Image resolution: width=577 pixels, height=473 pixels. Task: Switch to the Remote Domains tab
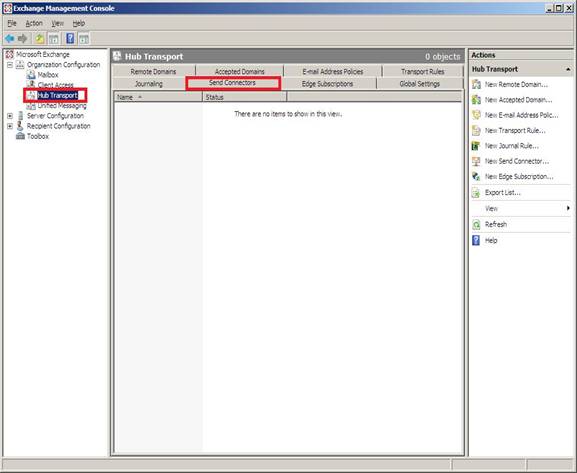[x=153, y=71]
